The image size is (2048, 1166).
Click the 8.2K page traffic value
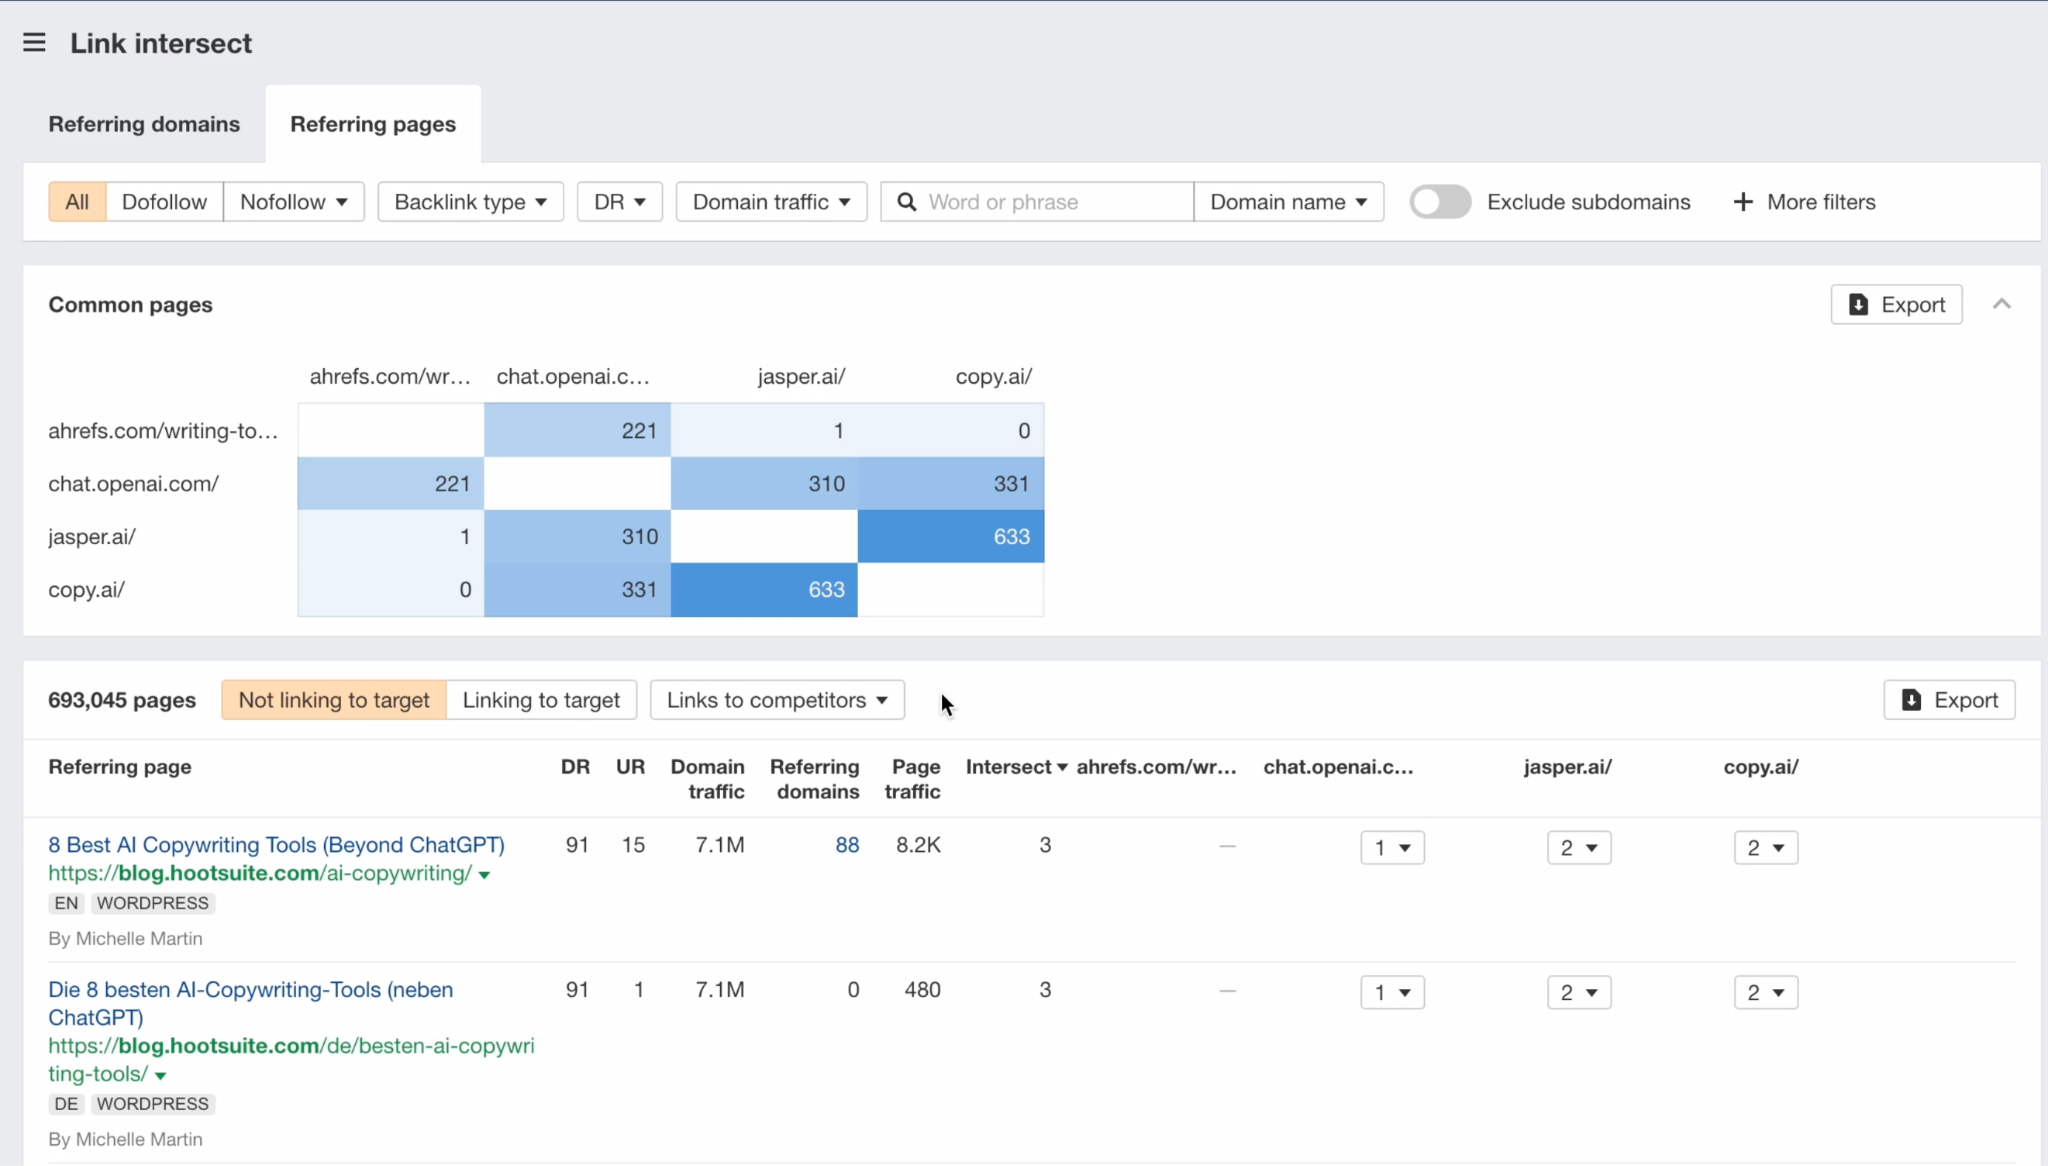tap(918, 845)
